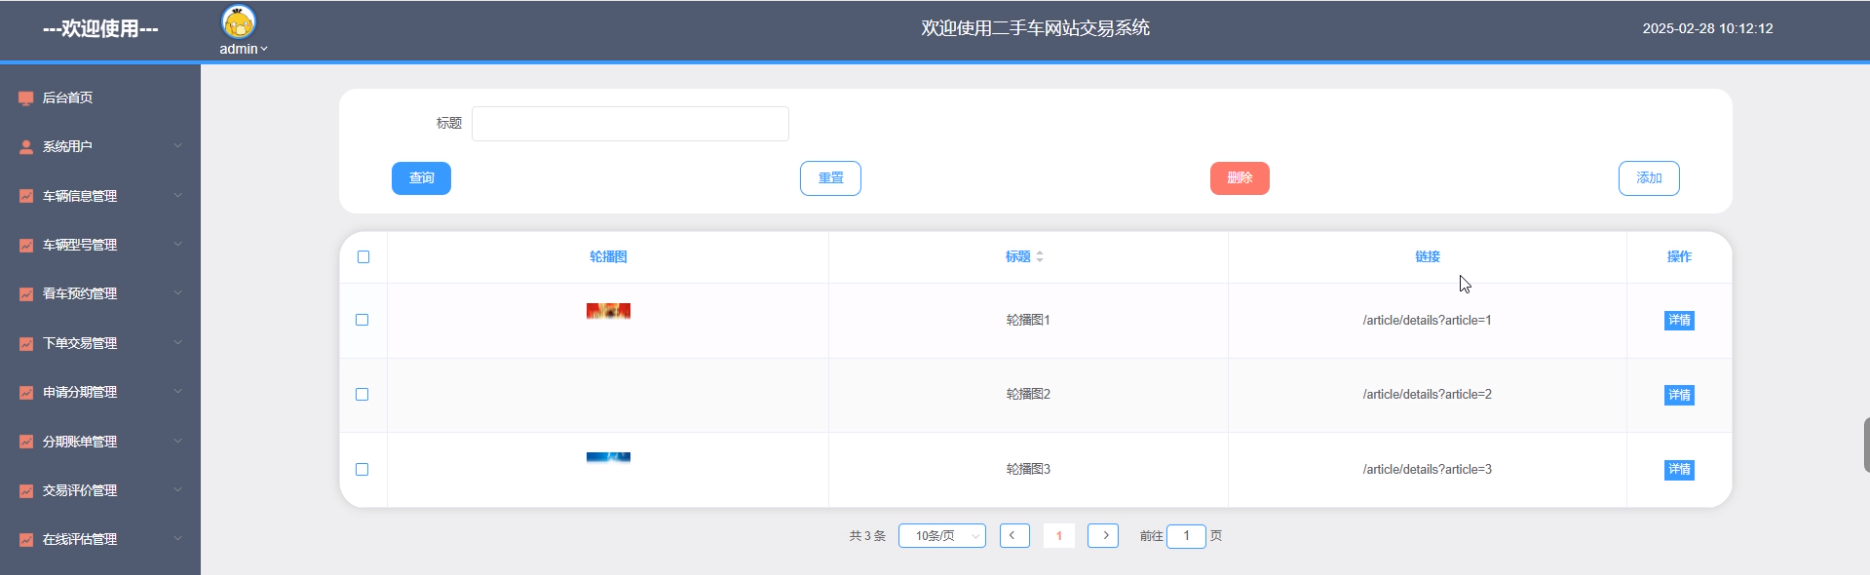This screenshot has height=575, width=1870.
Task: Click link text /article/details?article=2
Action: [x=1427, y=394]
